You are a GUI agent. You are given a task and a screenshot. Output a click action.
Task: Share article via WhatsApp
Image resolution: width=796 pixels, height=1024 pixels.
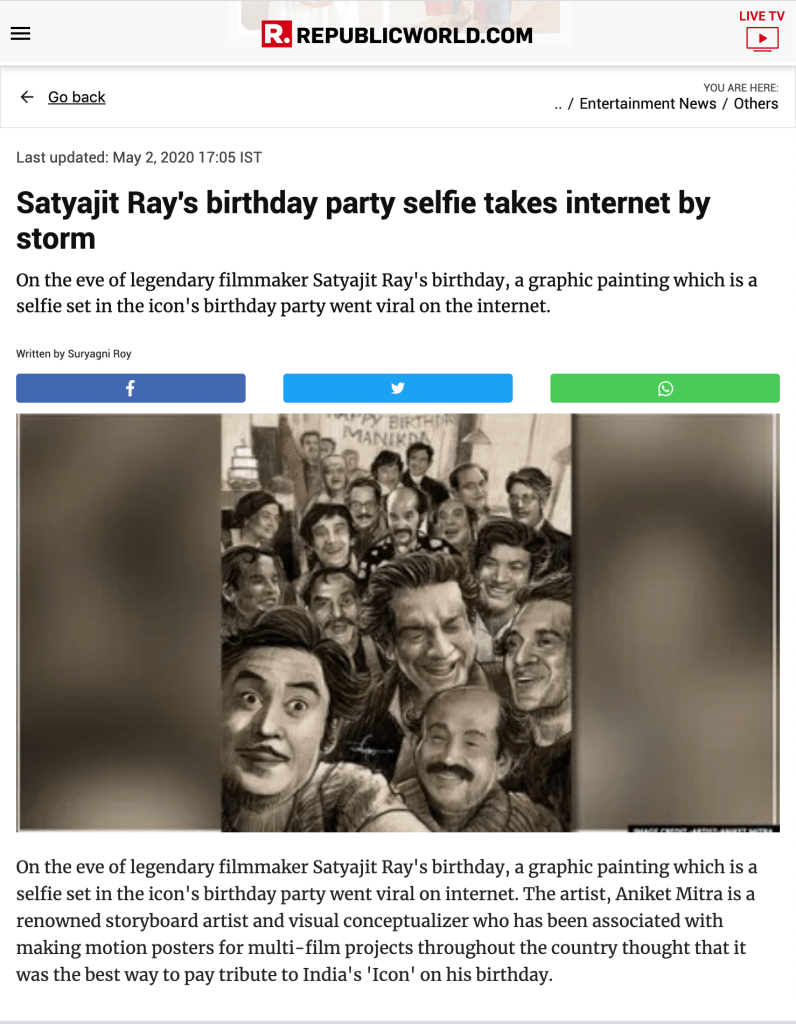point(665,388)
